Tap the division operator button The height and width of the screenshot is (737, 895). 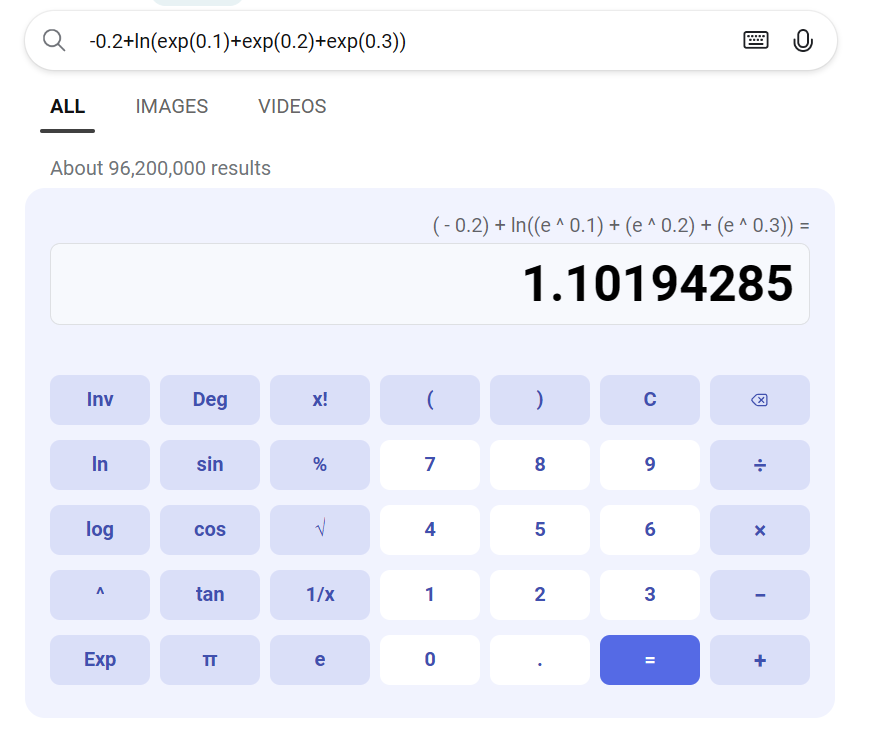[760, 465]
